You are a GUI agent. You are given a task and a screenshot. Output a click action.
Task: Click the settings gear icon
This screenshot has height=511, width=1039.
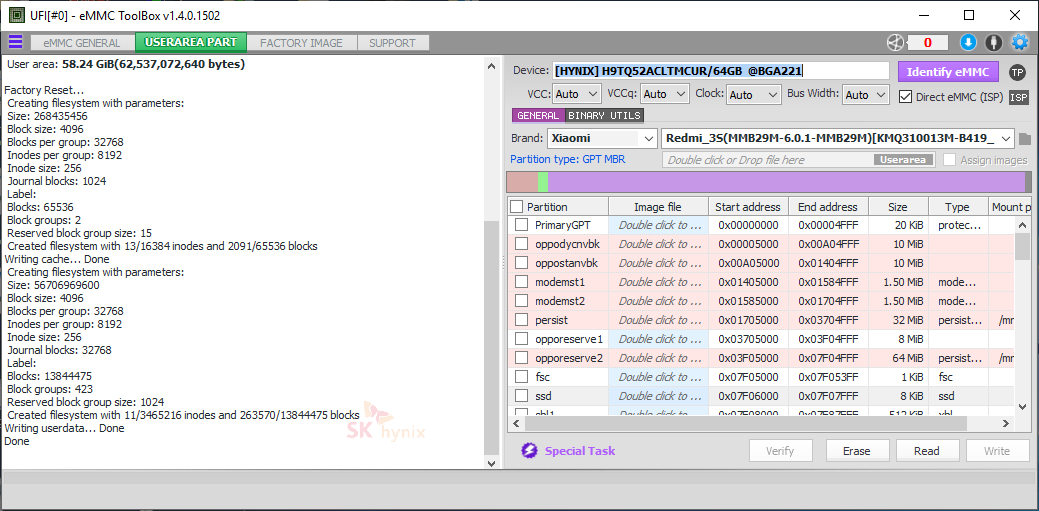pyautogui.click(x=1019, y=42)
